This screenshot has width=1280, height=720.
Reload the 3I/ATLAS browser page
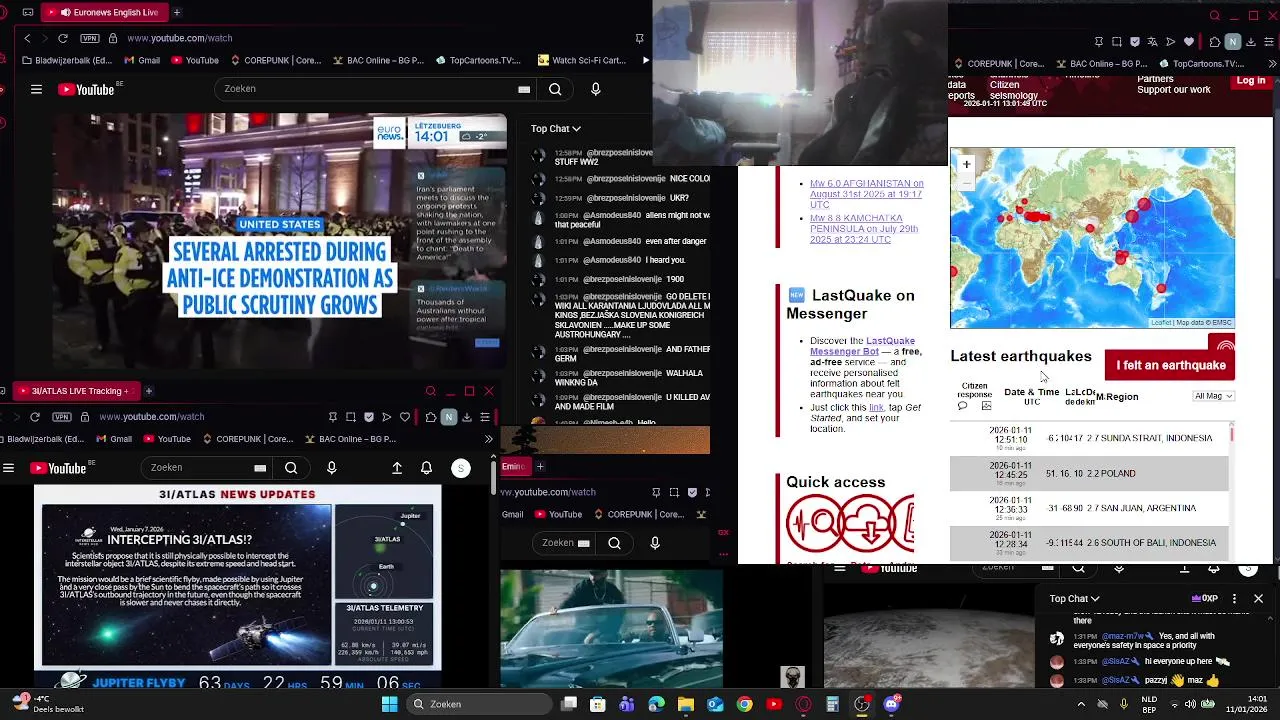click(x=35, y=417)
